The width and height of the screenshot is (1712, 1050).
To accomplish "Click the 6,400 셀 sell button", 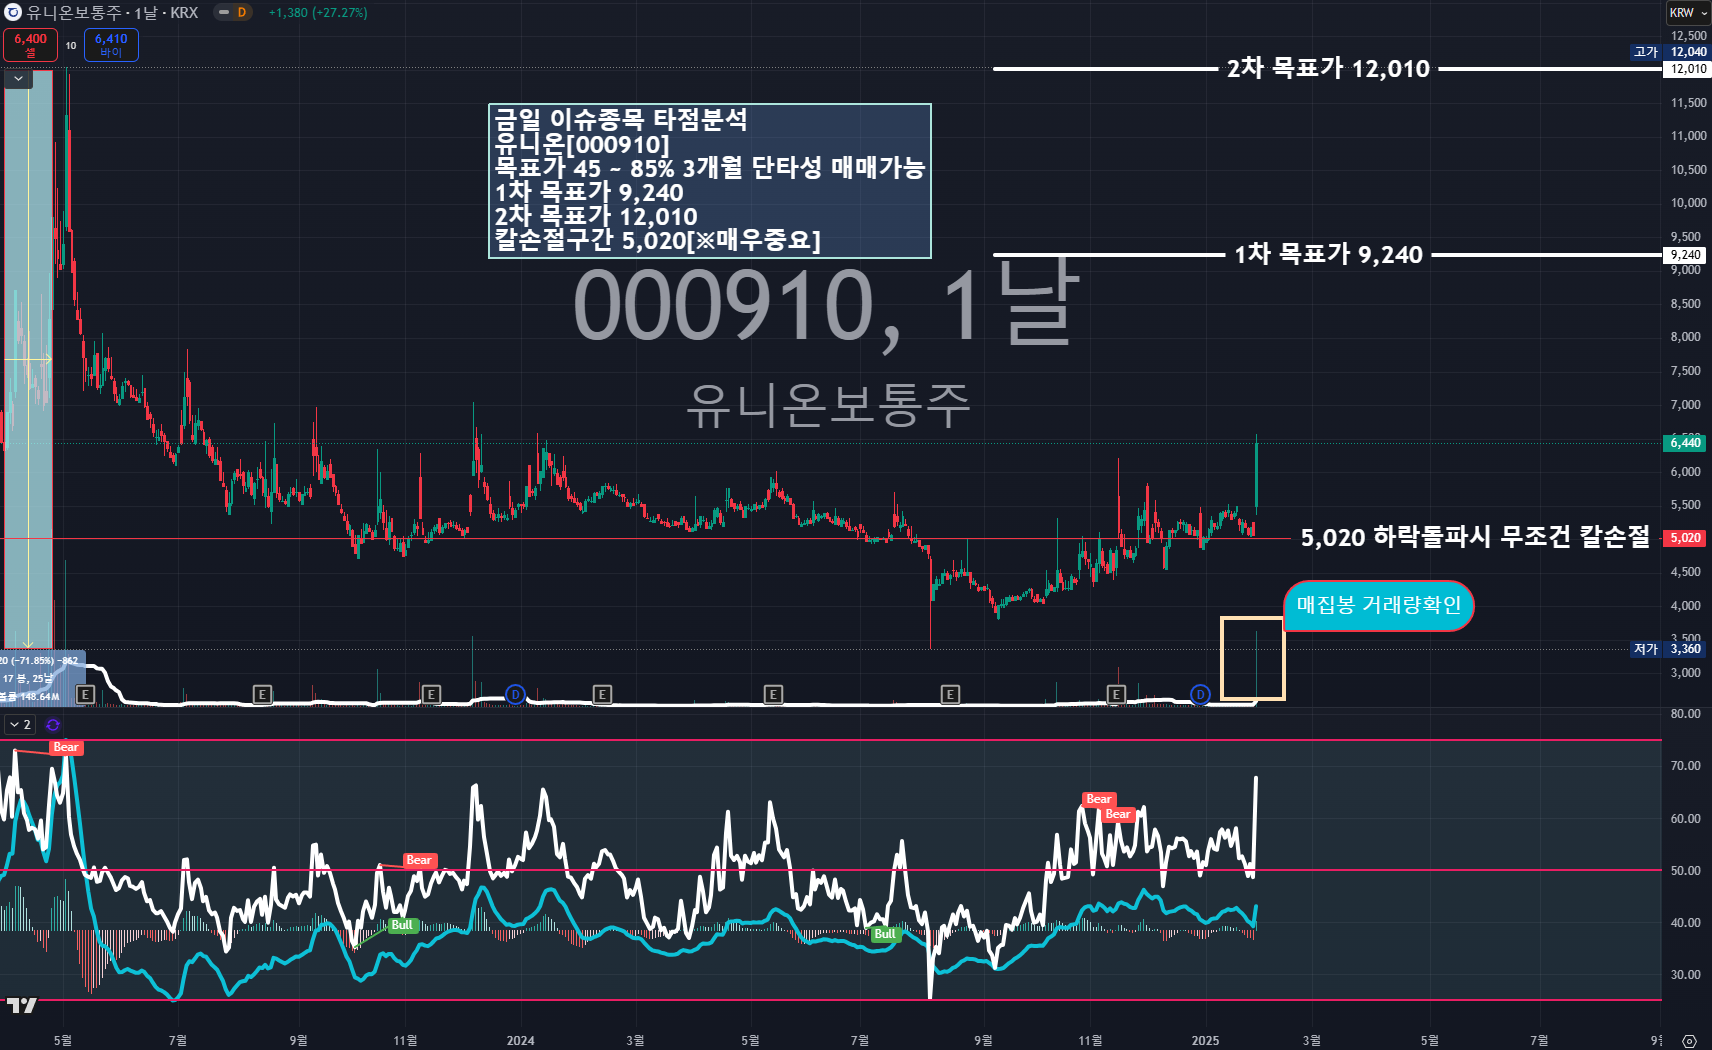I will (x=30, y=45).
